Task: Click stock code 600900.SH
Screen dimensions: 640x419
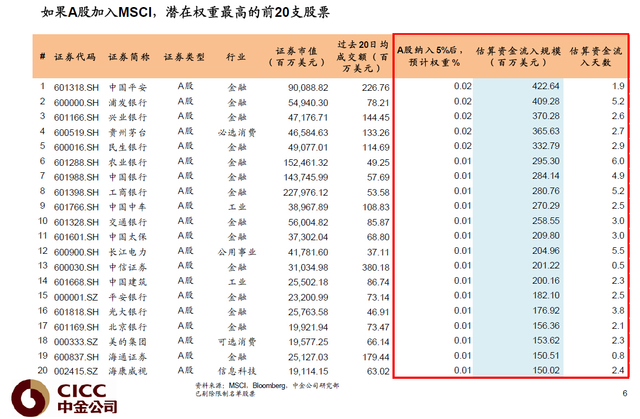Action: [x=76, y=252]
